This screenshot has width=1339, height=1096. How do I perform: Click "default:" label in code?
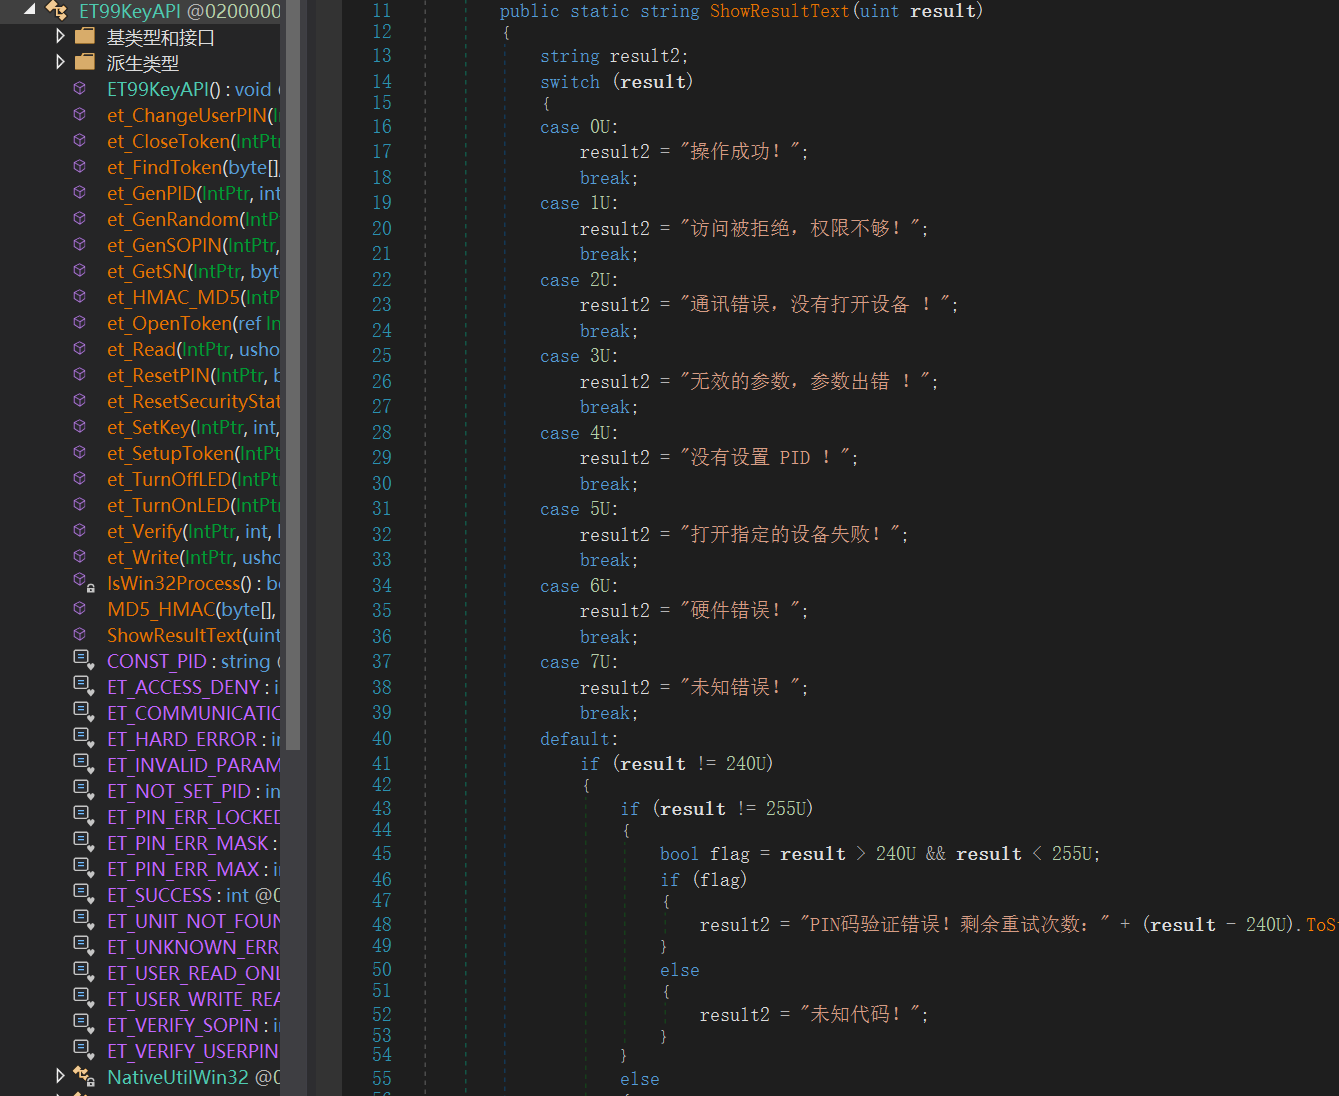[x=579, y=739]
